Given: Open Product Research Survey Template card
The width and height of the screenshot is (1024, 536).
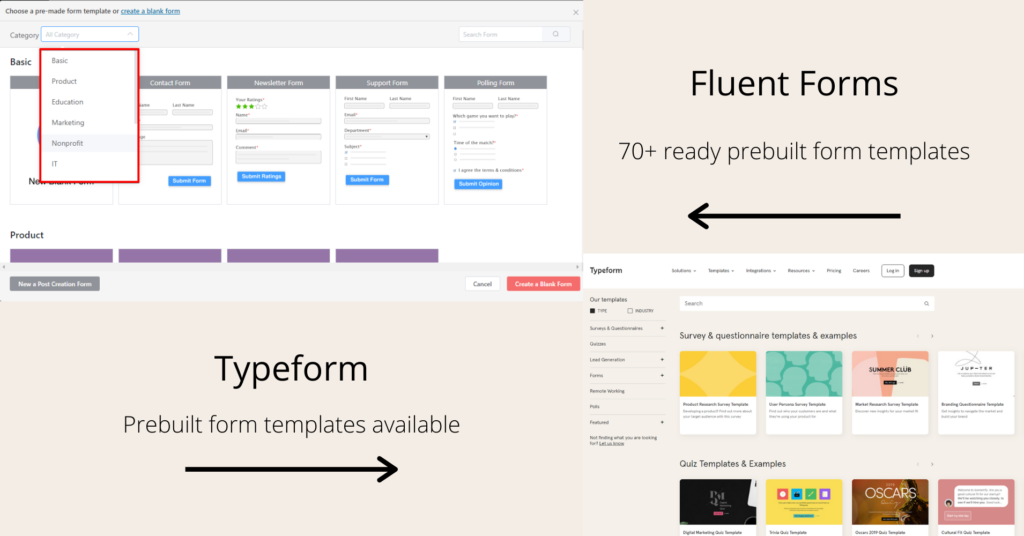Looking at the screenshot, I should [718, 392].
